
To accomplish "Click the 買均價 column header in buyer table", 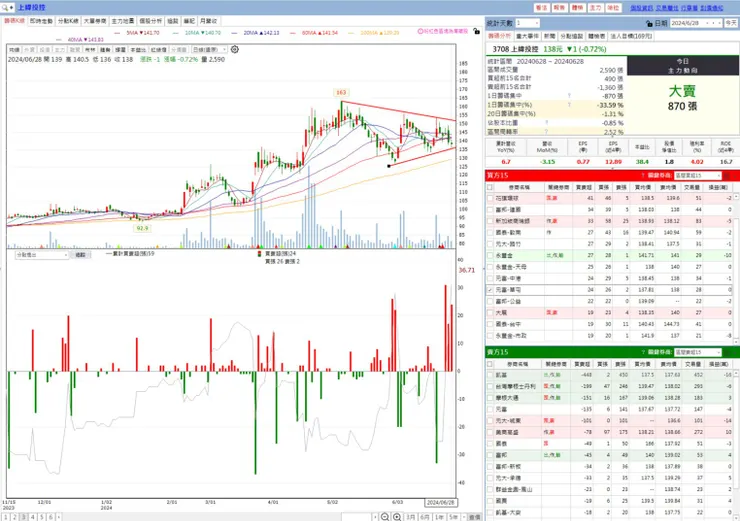I will click(x=643, y=187).
